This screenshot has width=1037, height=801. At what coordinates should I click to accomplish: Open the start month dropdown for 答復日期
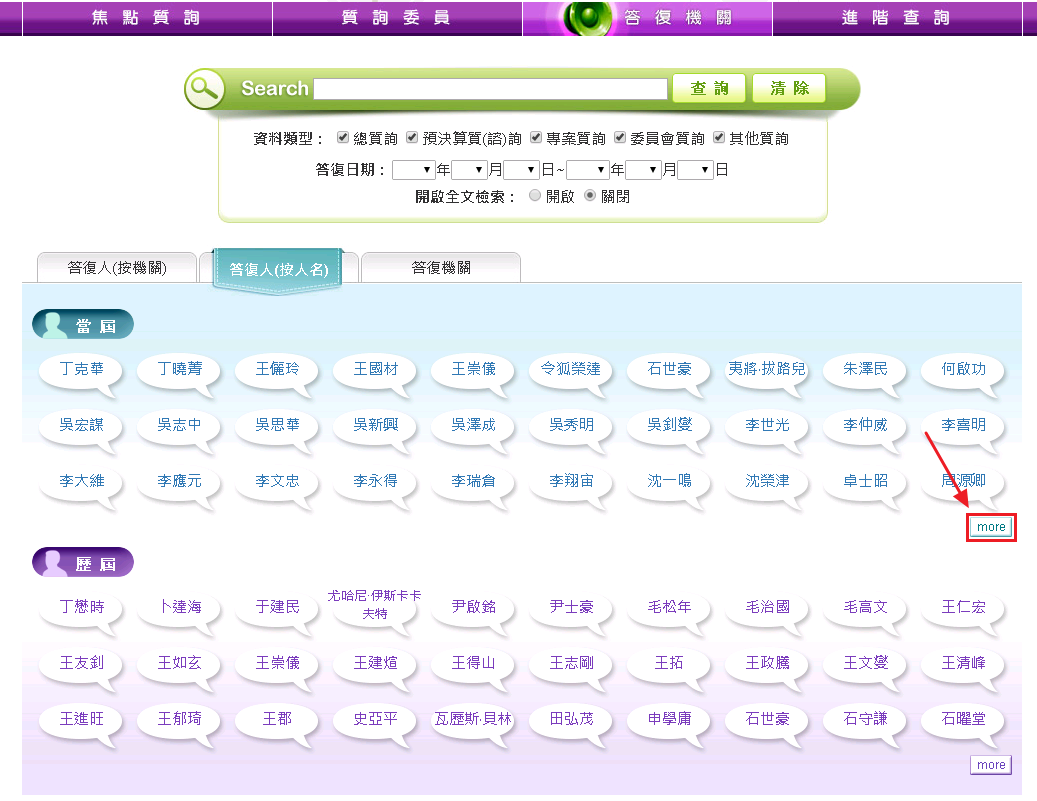pos(468,170)
